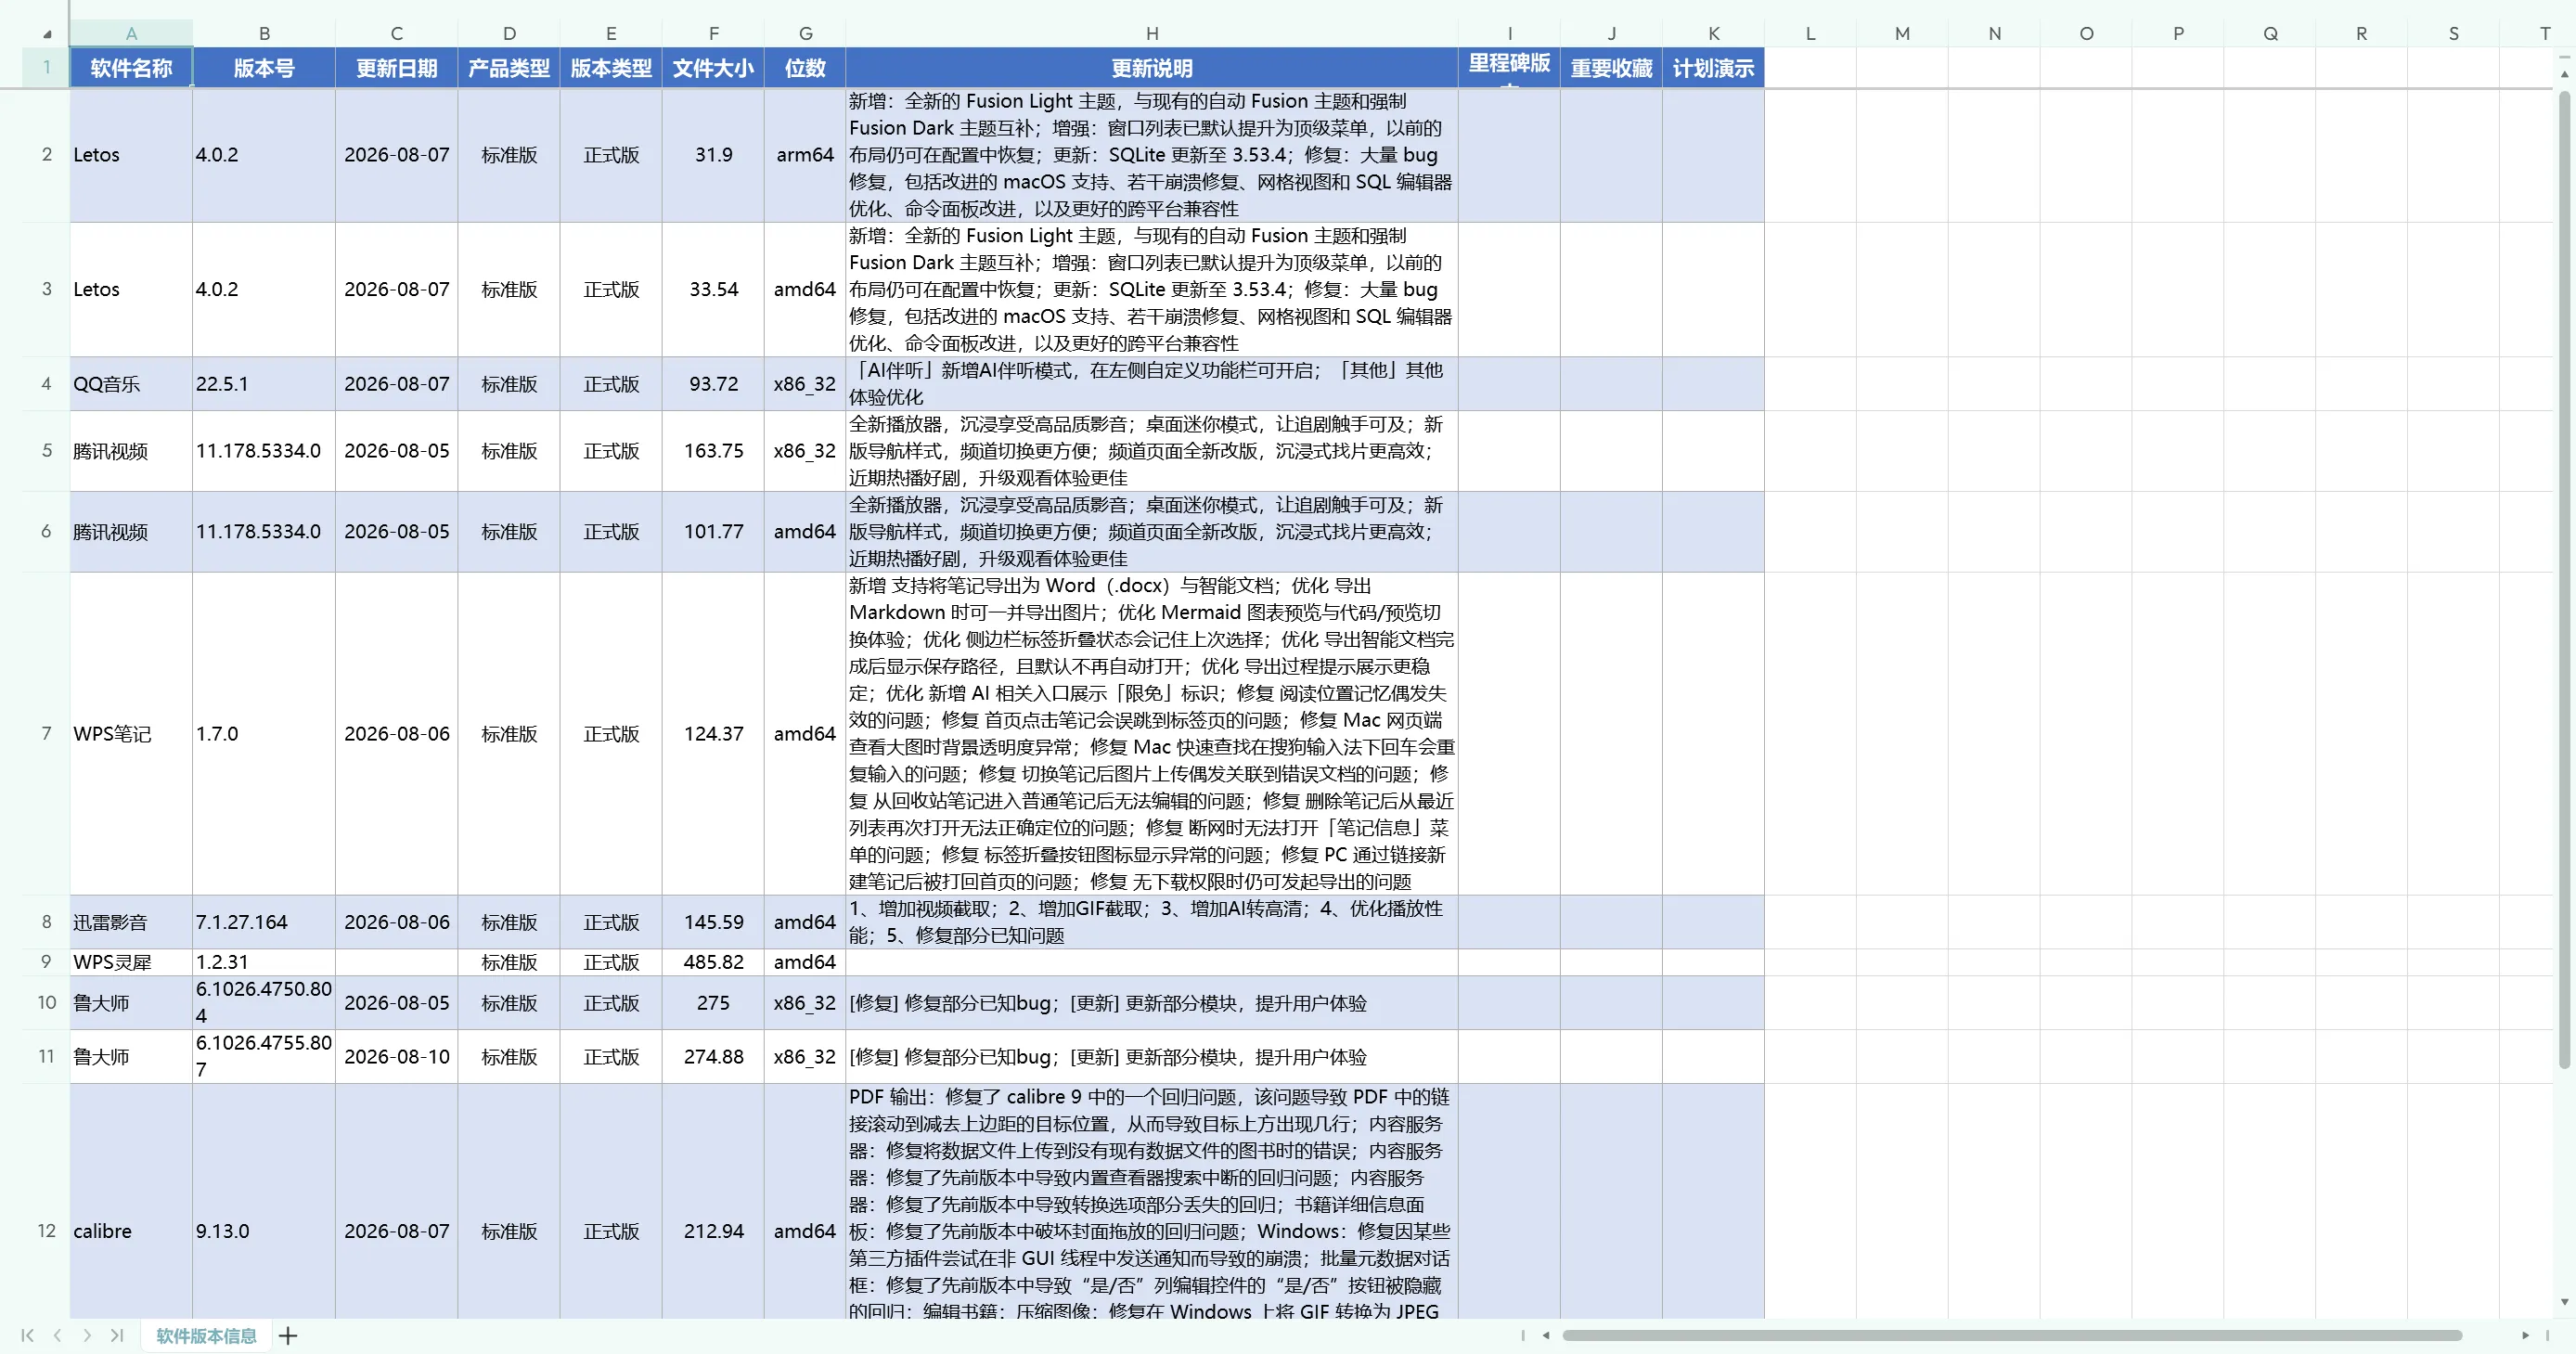
Task: Select the column A header
Action: [x=131, y=34]
